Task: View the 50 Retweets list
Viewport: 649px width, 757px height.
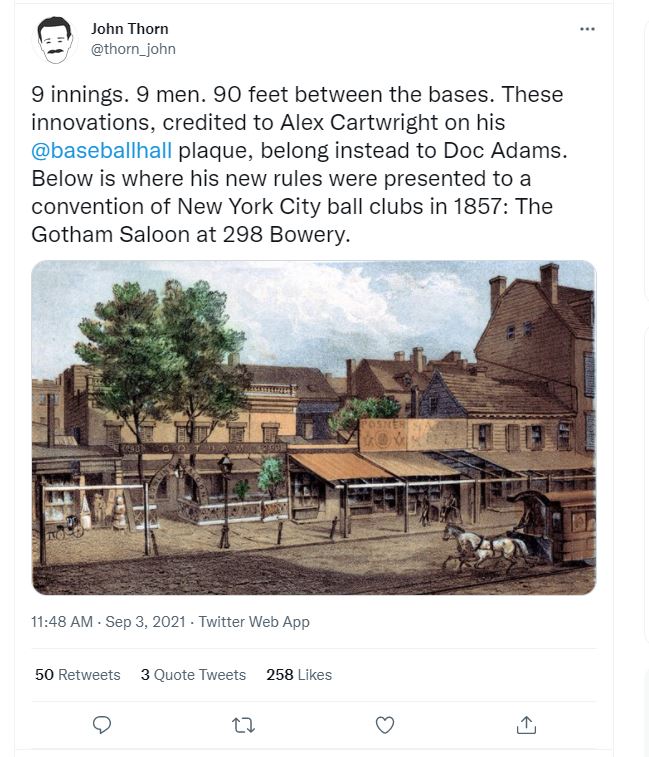Action: 77,675
